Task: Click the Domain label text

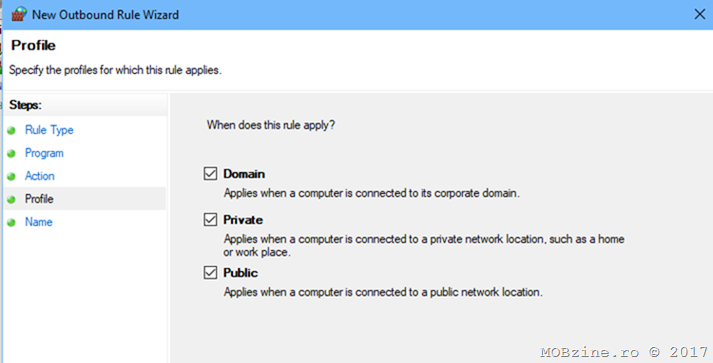Action: click(244, 174)
